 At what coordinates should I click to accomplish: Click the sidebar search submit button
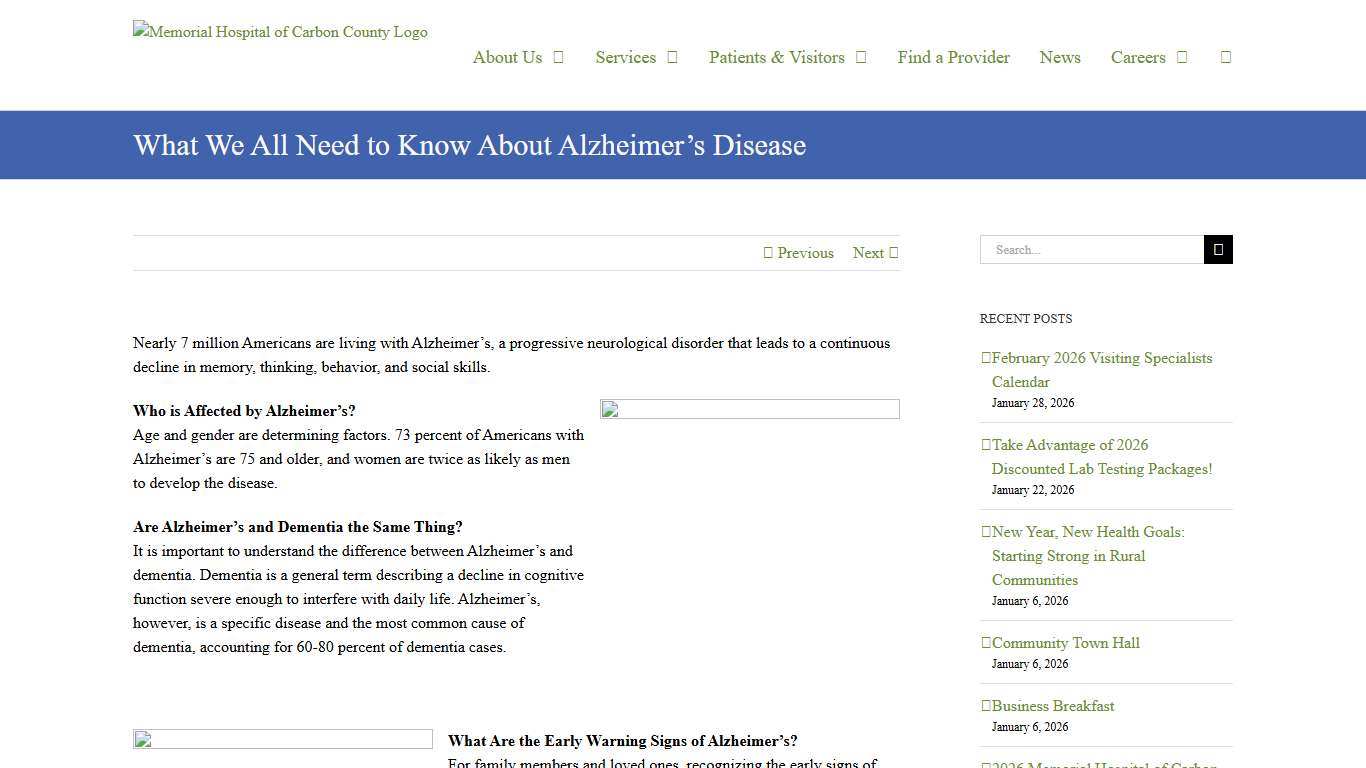[x=1218, y=249]
